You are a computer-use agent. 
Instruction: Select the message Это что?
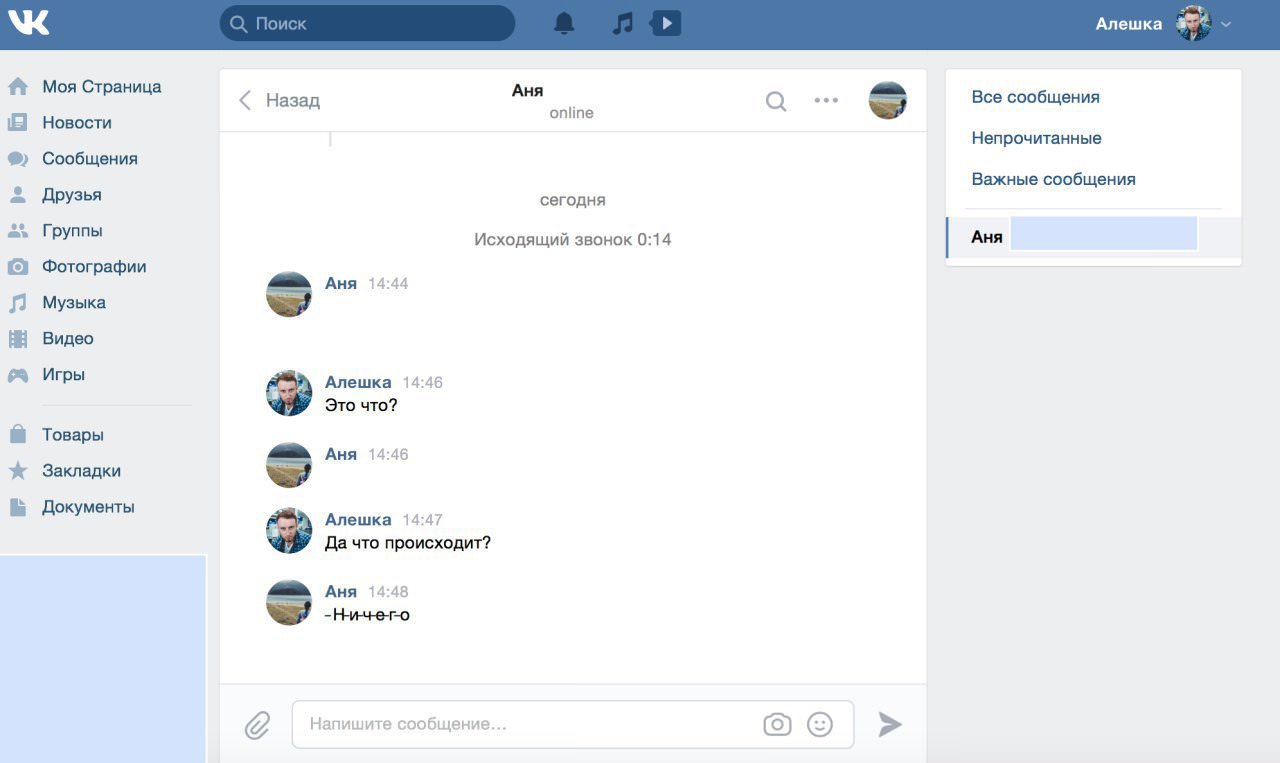point(361,406)
